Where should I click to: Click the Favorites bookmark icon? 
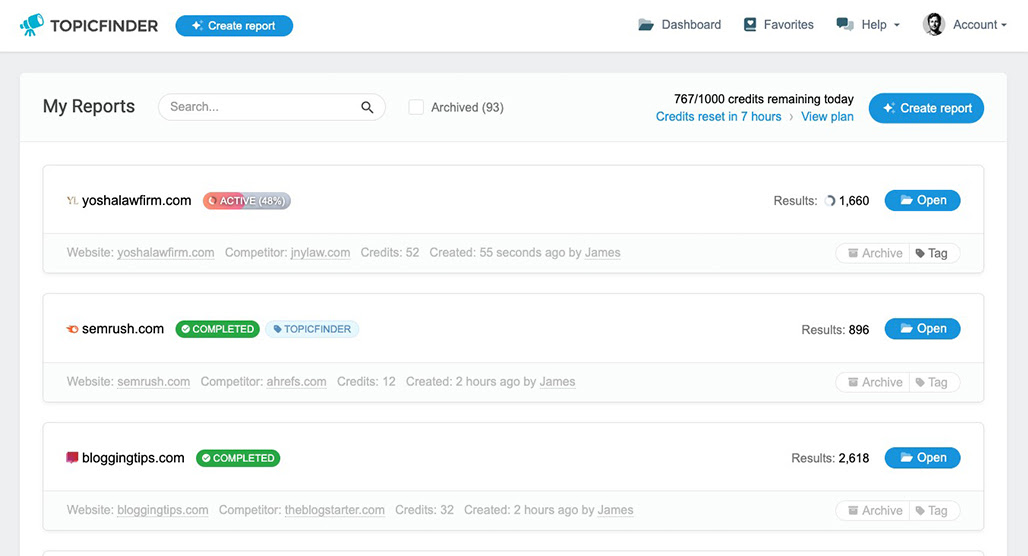pos(750,25)
